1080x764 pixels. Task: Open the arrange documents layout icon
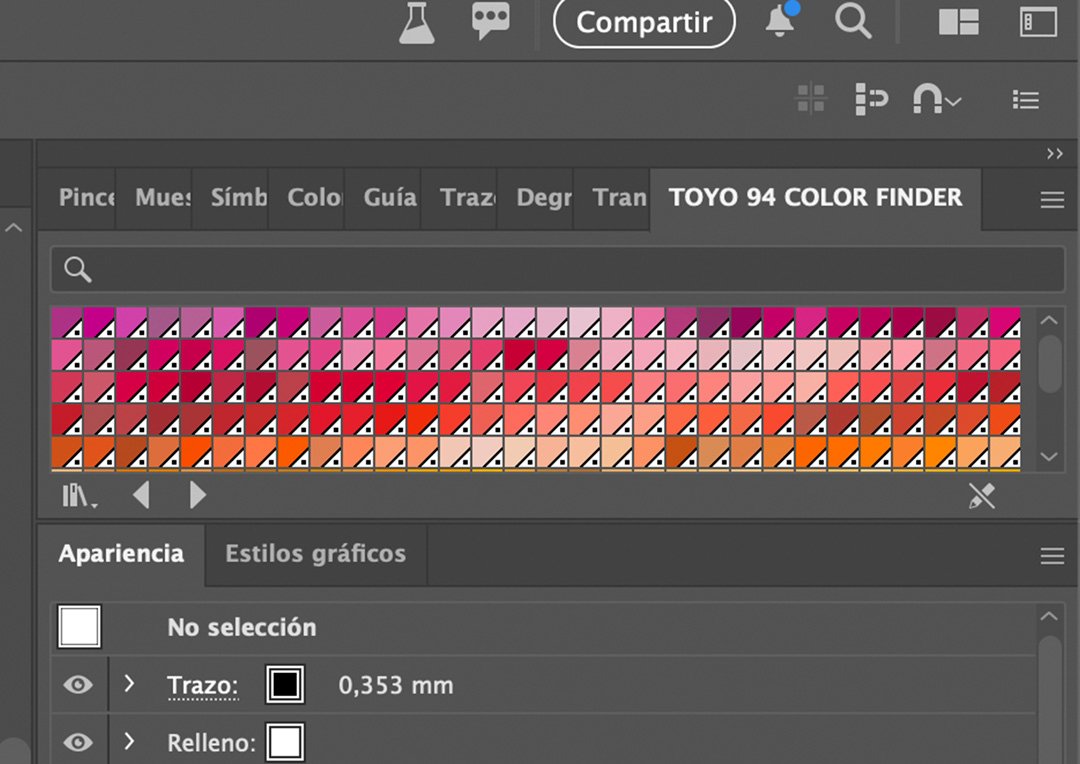(958, 22)
